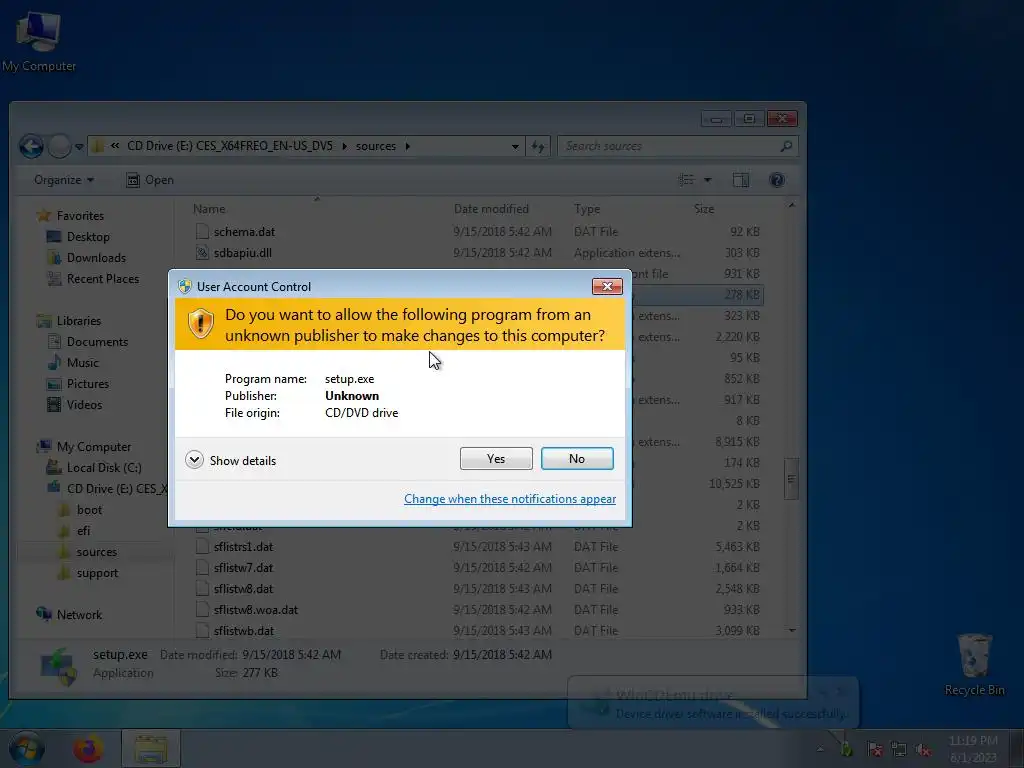Click the UAC warning shield icon
Screen dimensions: 1024x768
(x=200, y=324)
